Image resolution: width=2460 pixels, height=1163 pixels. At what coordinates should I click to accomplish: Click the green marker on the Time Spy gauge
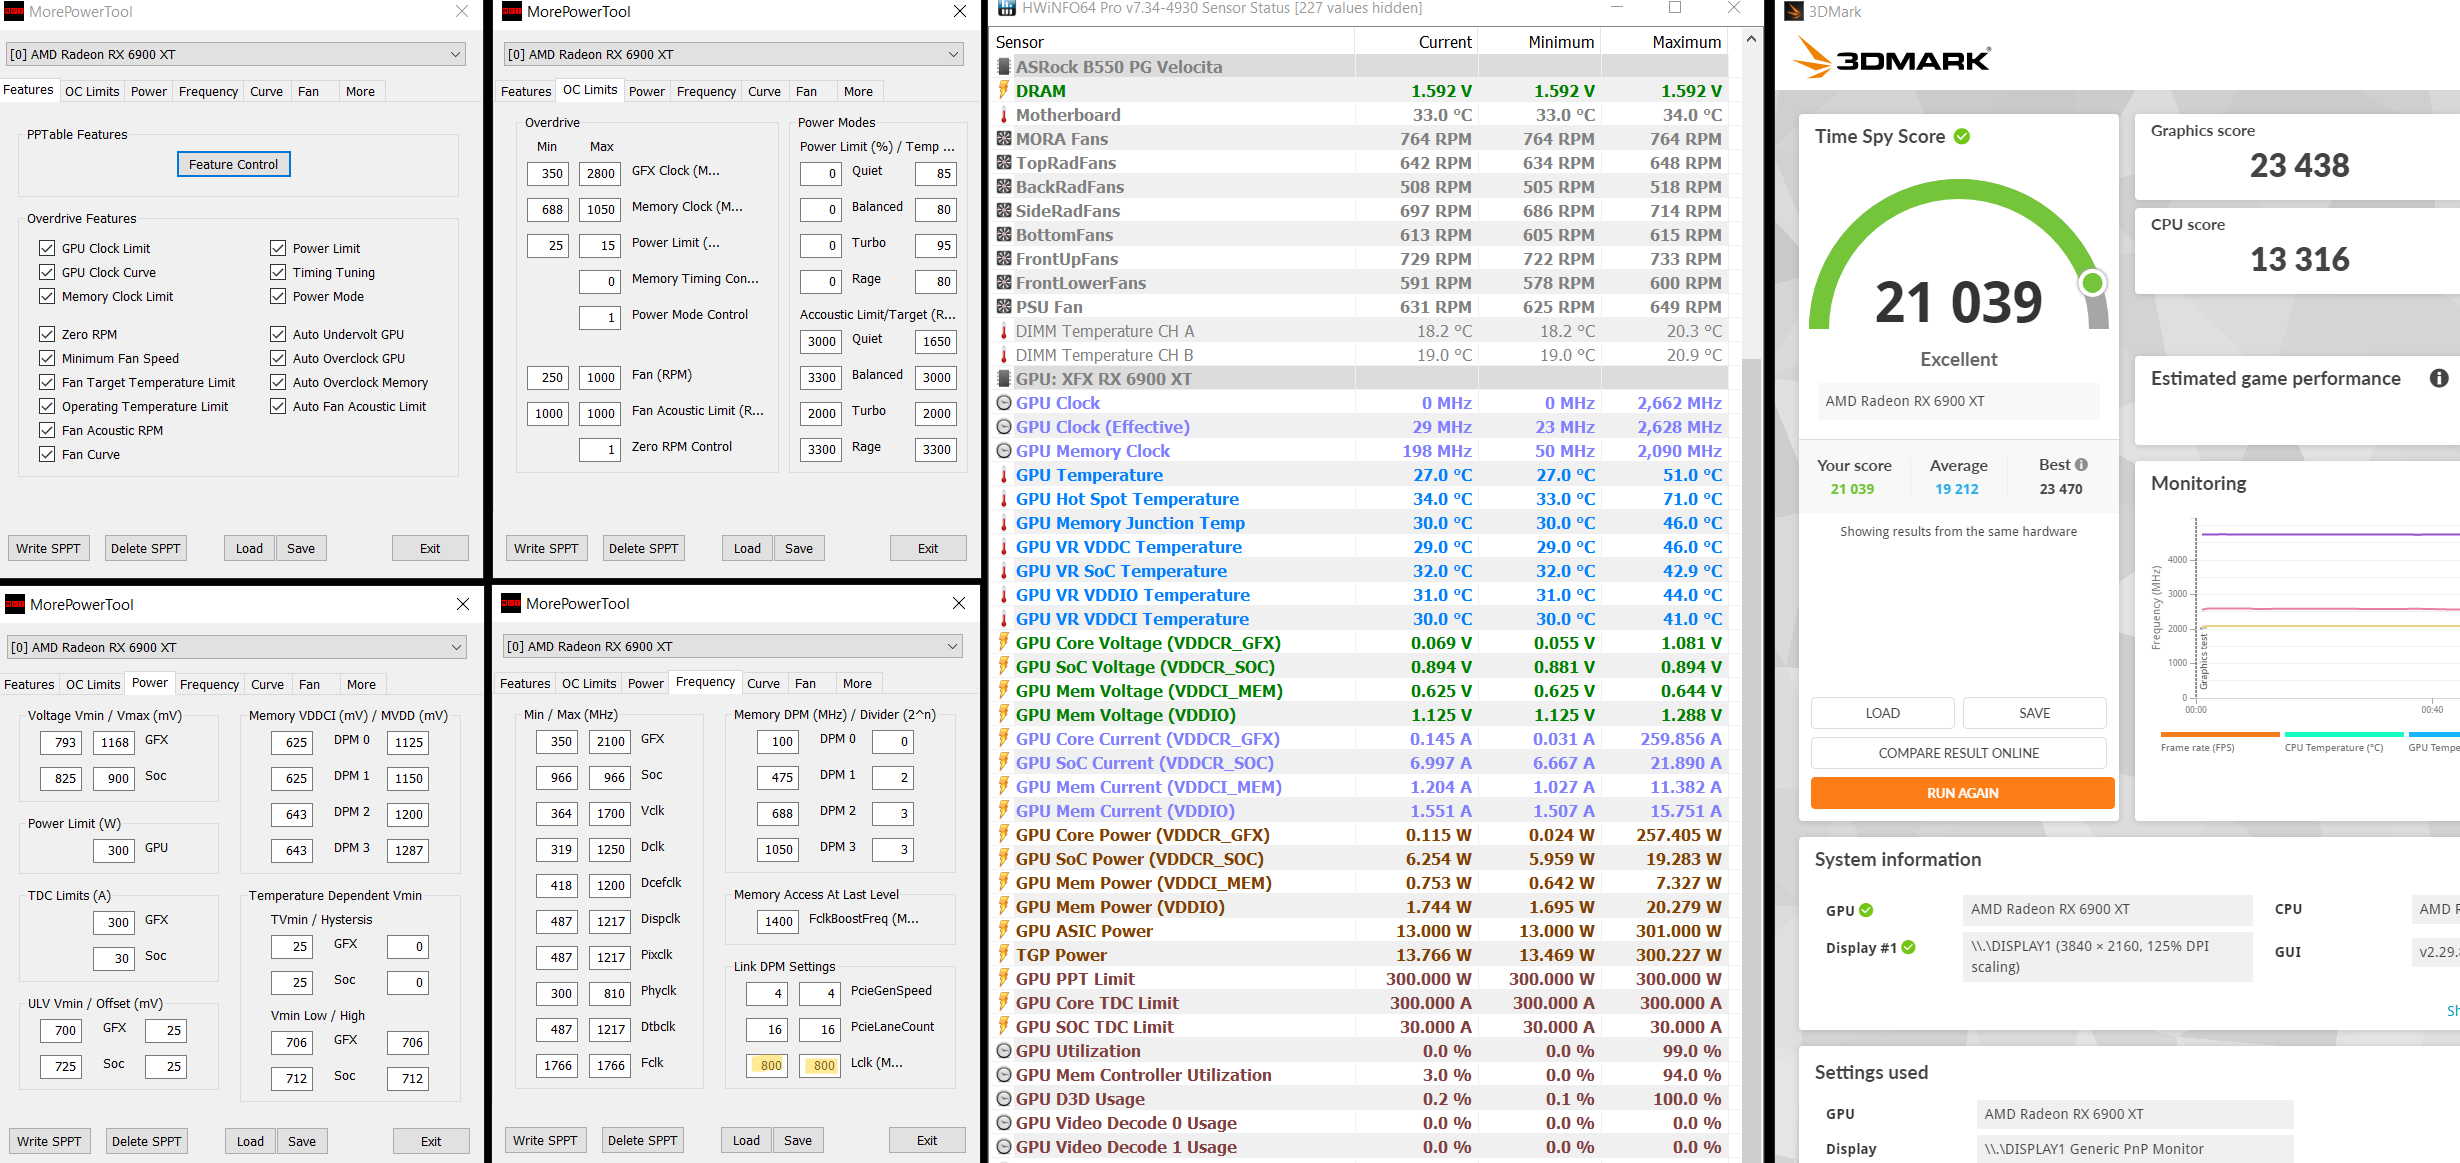(x=2090, y=283)
